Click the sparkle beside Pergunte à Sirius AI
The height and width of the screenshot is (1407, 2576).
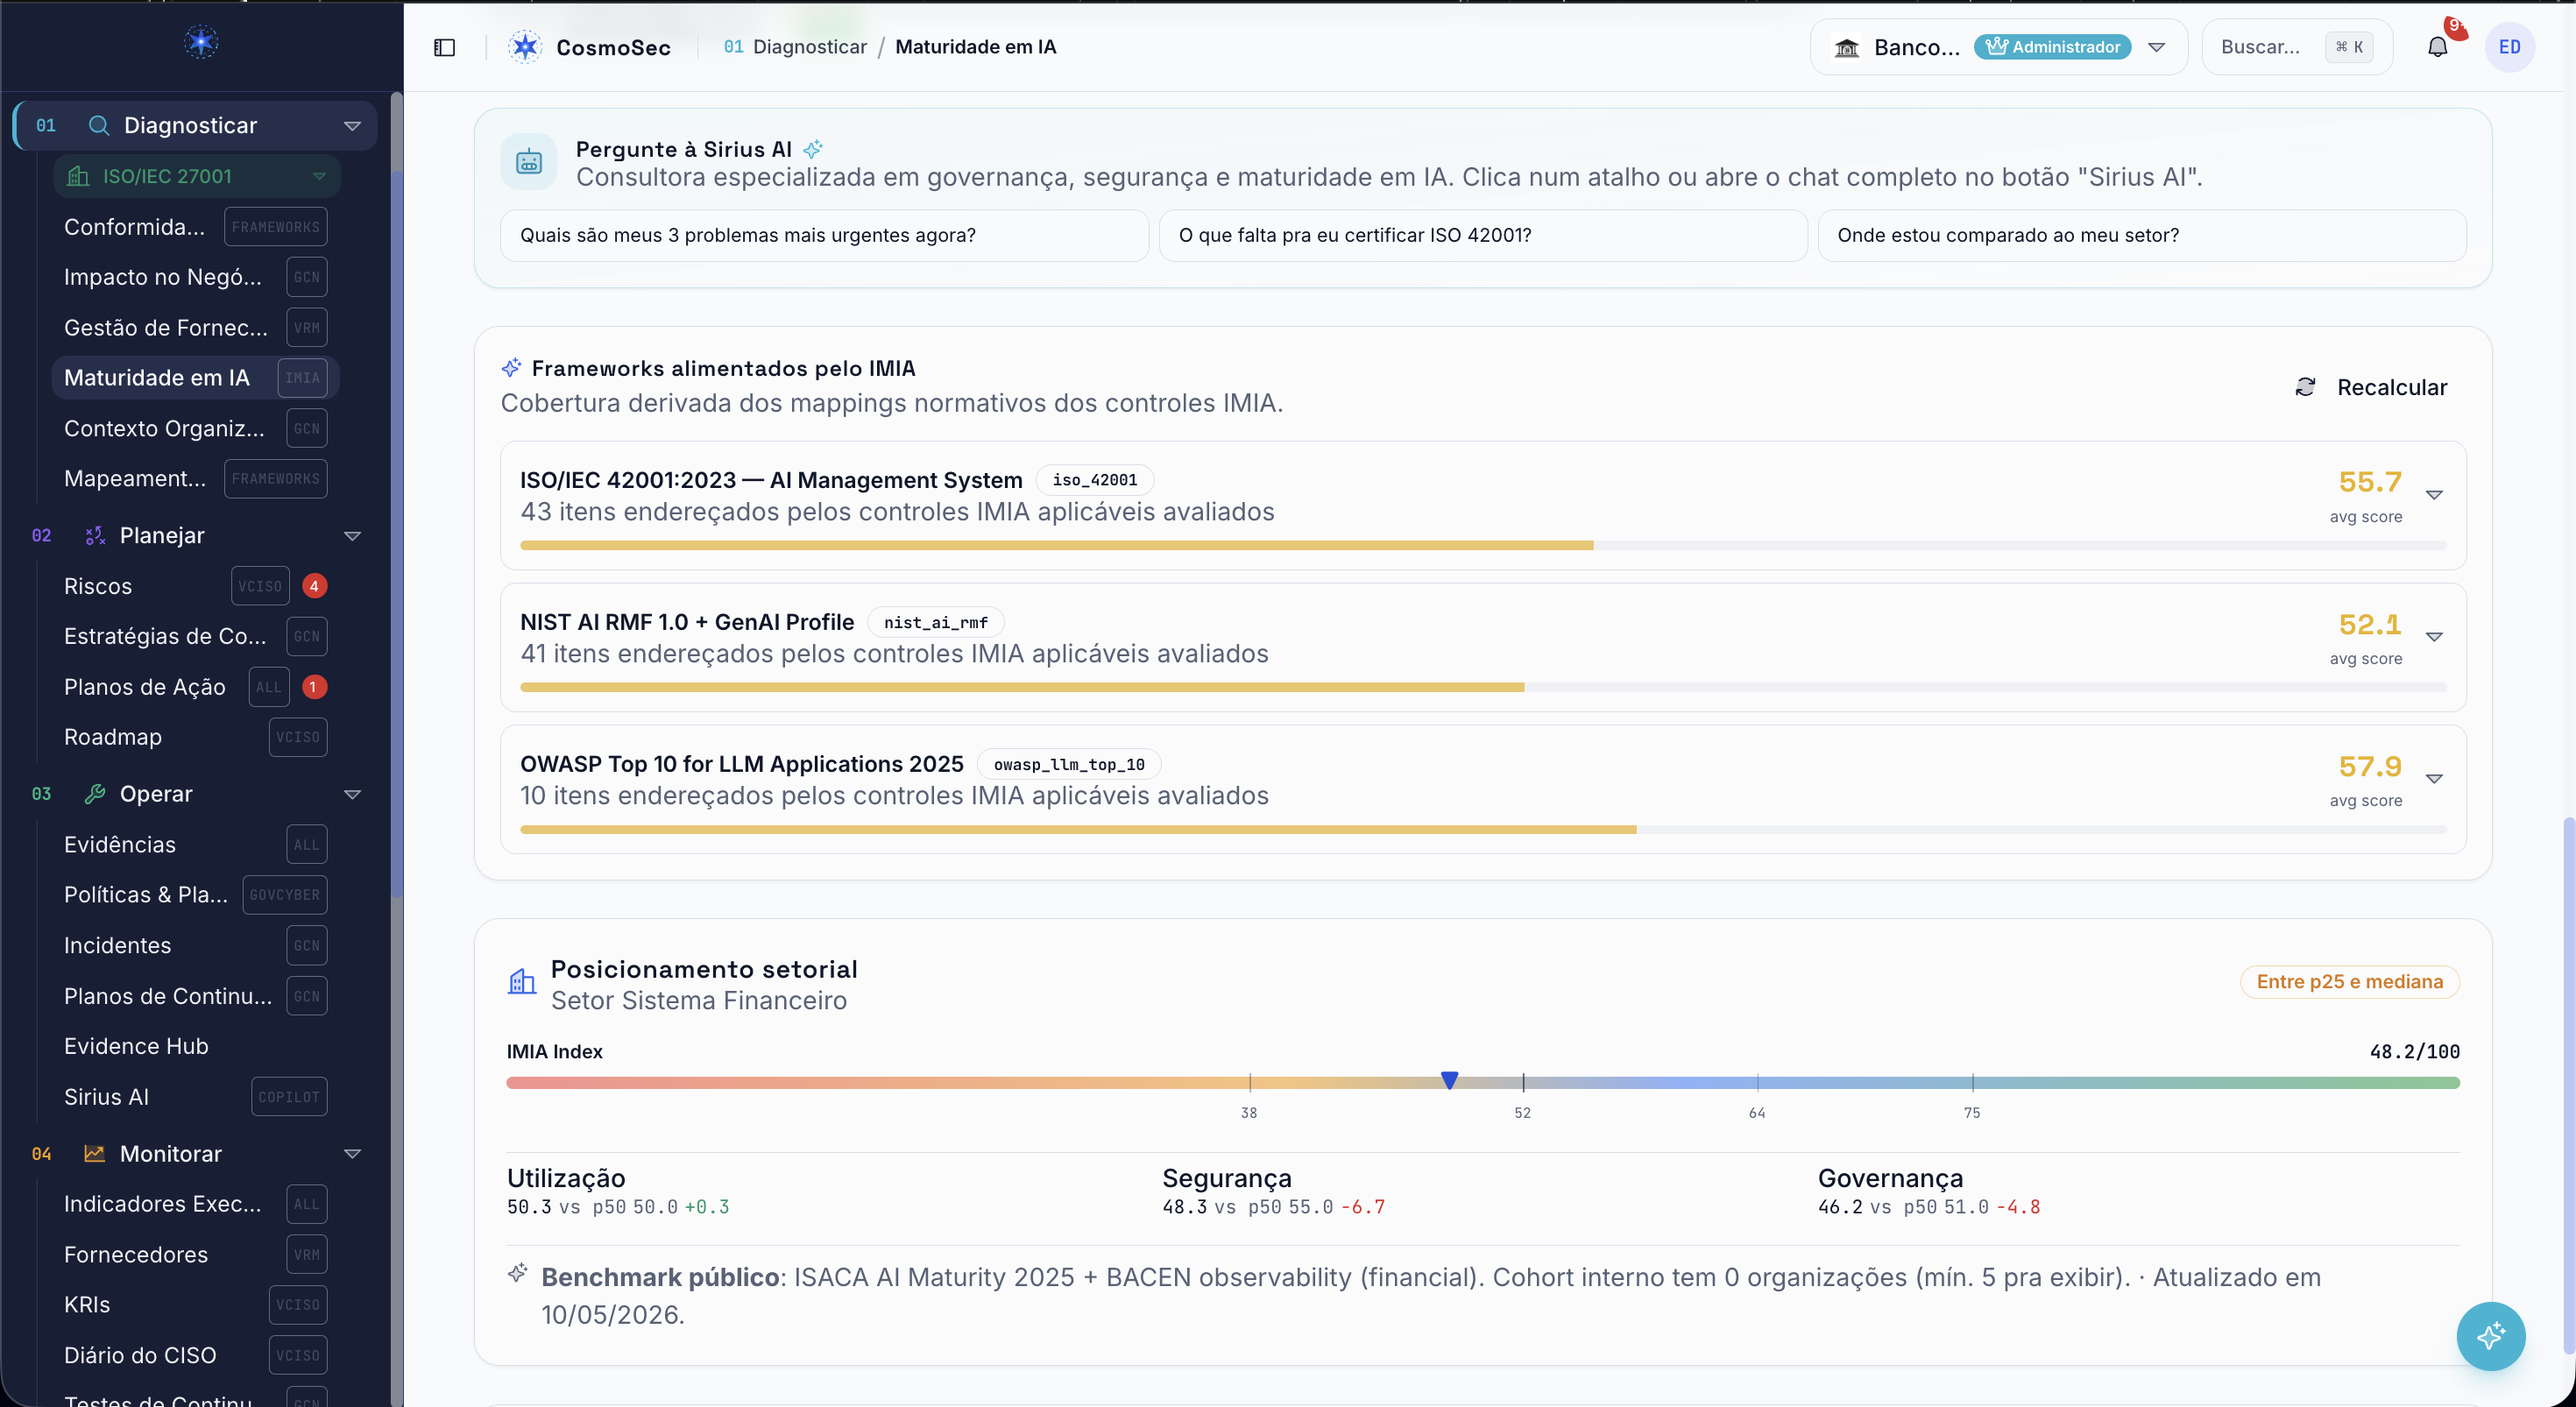point(813,149)
